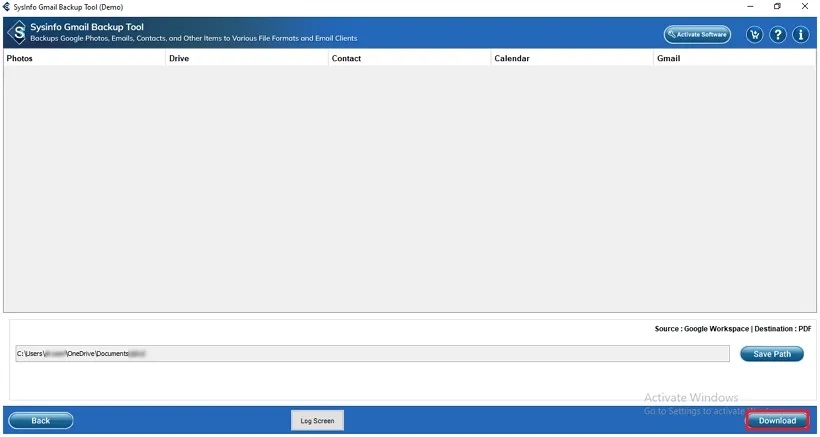Open the about info icon
This screenshot has height=437, width=820.
801,34
